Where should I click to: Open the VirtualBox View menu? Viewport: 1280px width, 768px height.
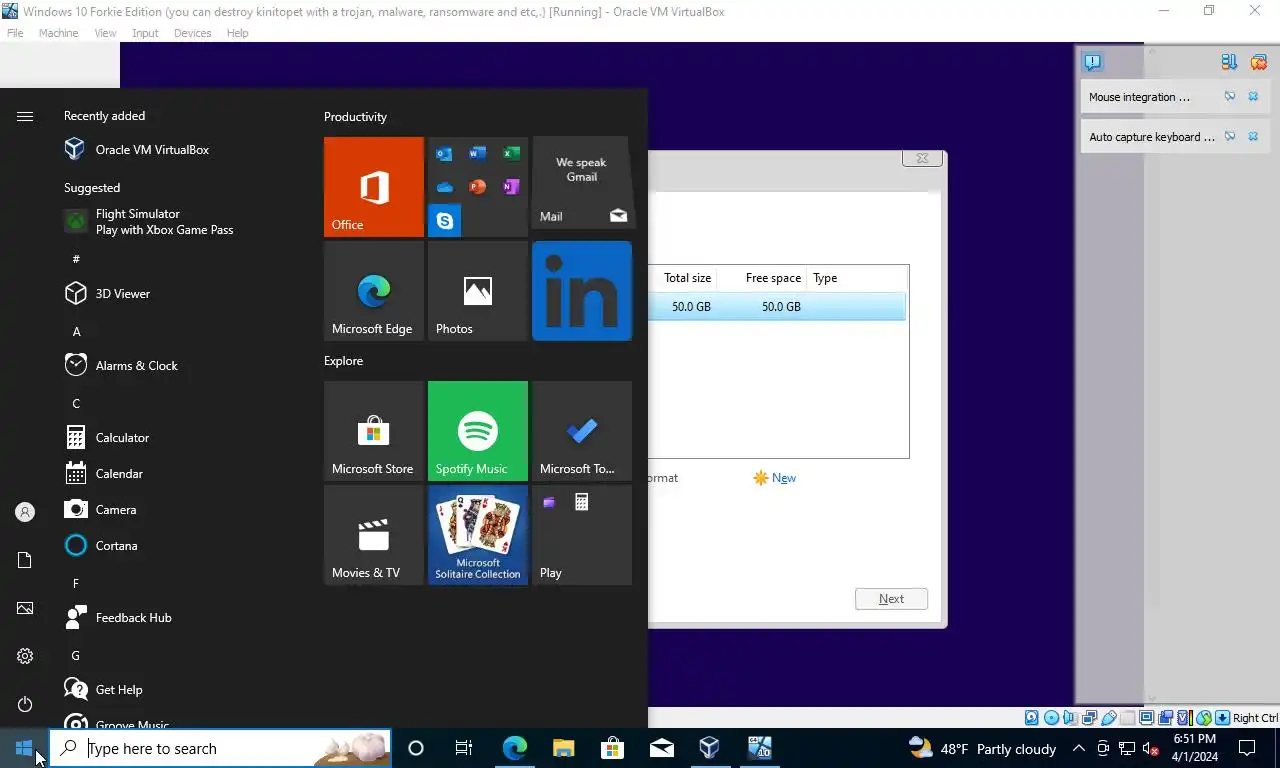click(x=105, y=33)
